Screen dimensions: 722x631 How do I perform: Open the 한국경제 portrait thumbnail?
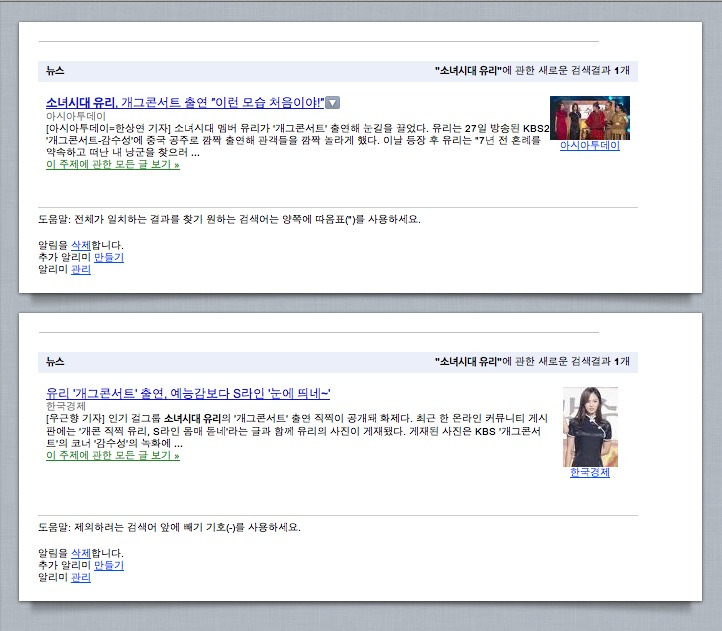(590, 427)
